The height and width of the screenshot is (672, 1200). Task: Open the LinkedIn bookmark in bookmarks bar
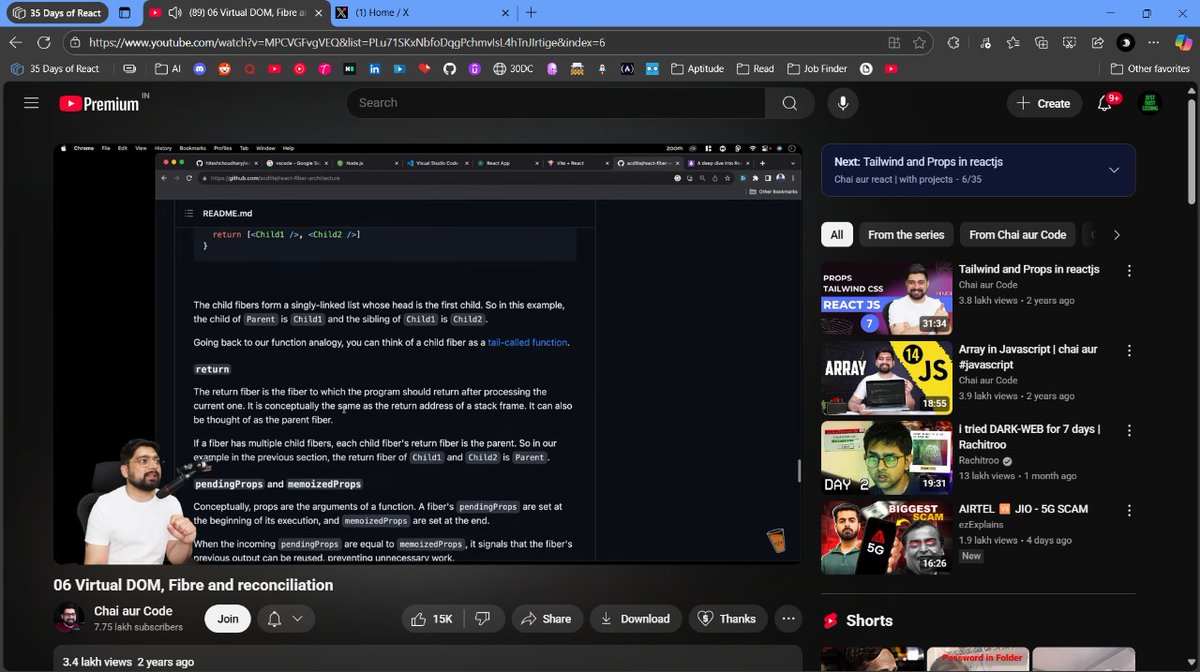[x=374, y=69]
